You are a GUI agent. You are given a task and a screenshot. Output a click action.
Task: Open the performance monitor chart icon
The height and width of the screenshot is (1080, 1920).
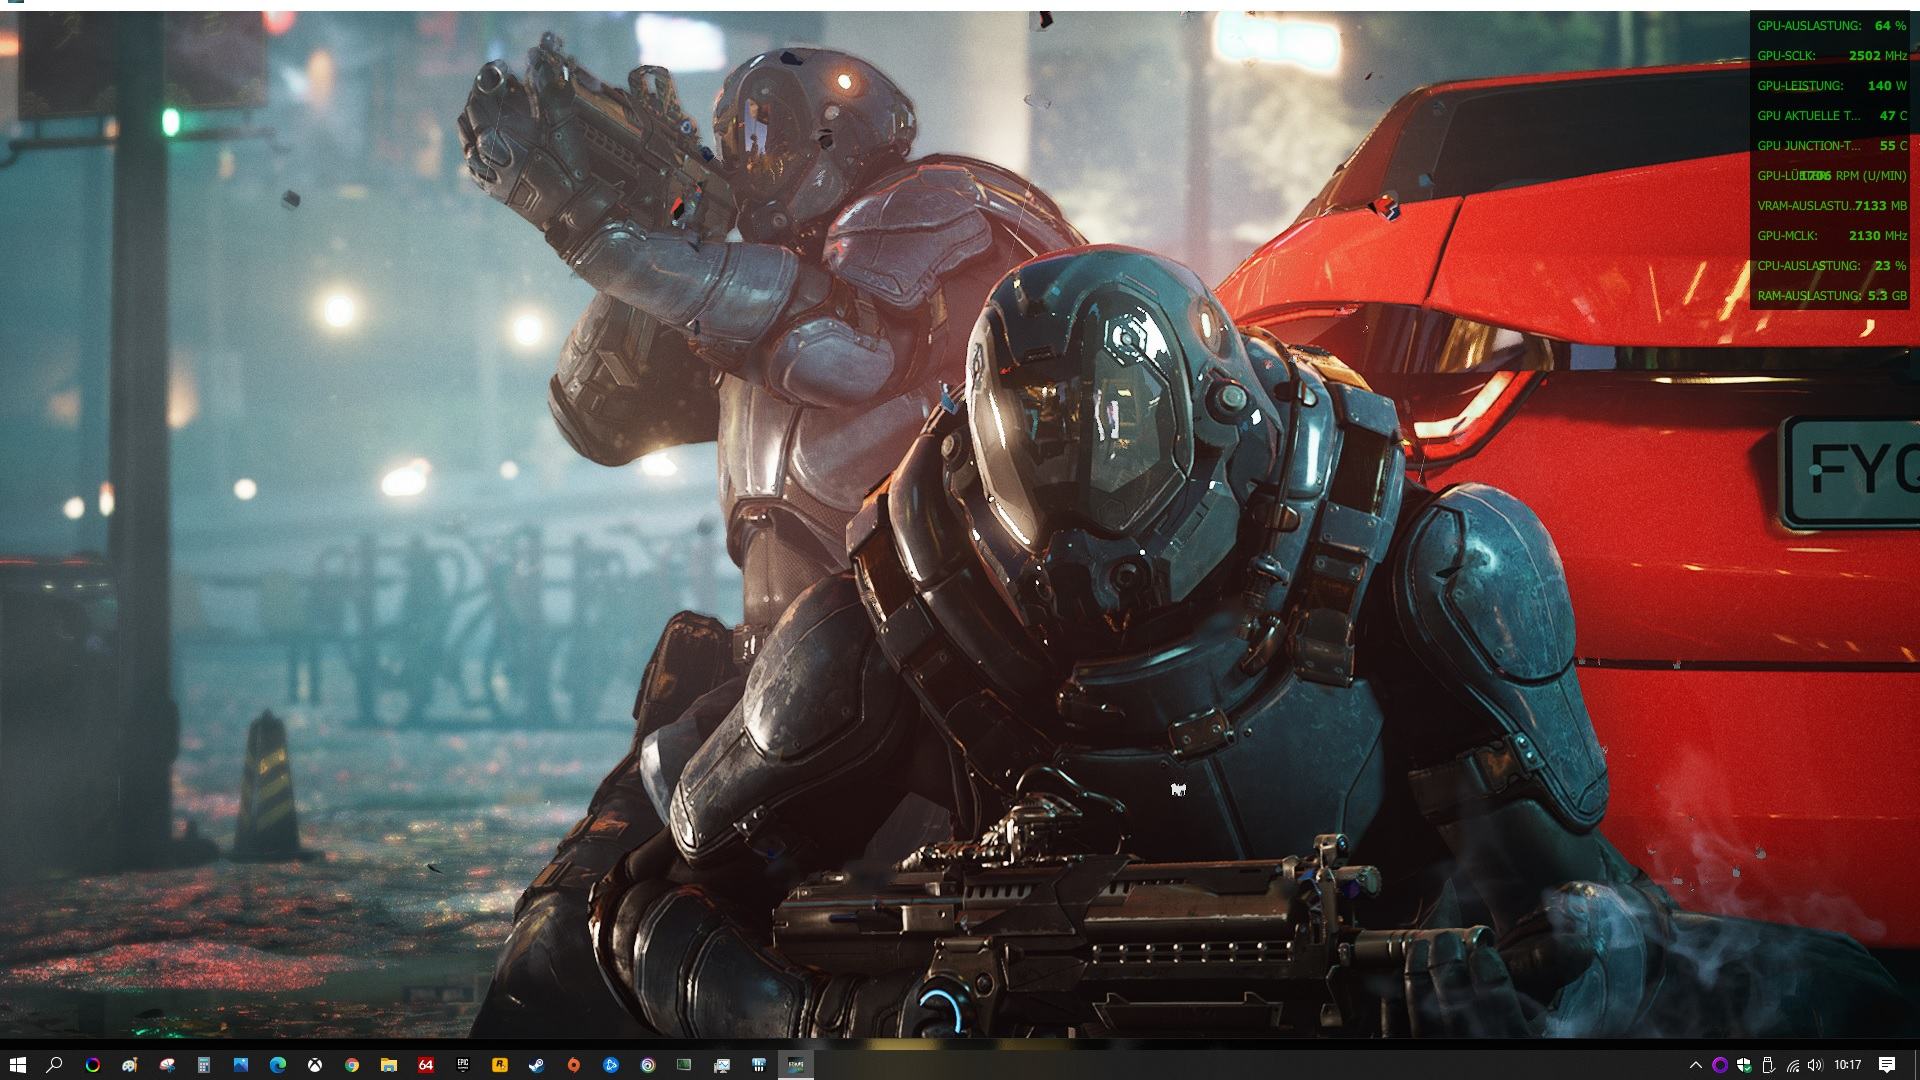(722, 1065)
